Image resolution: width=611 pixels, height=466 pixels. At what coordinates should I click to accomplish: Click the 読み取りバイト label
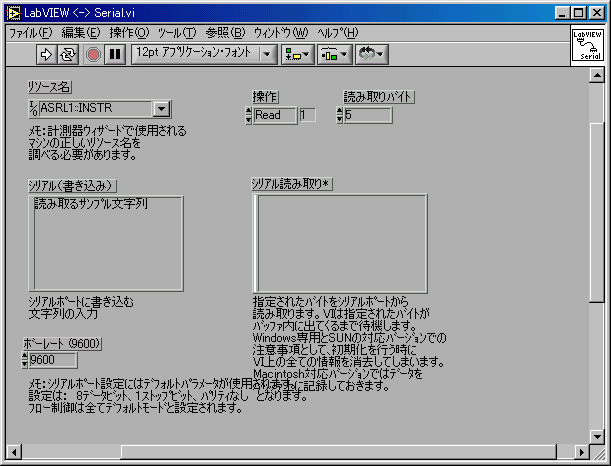tap(378, 97)
